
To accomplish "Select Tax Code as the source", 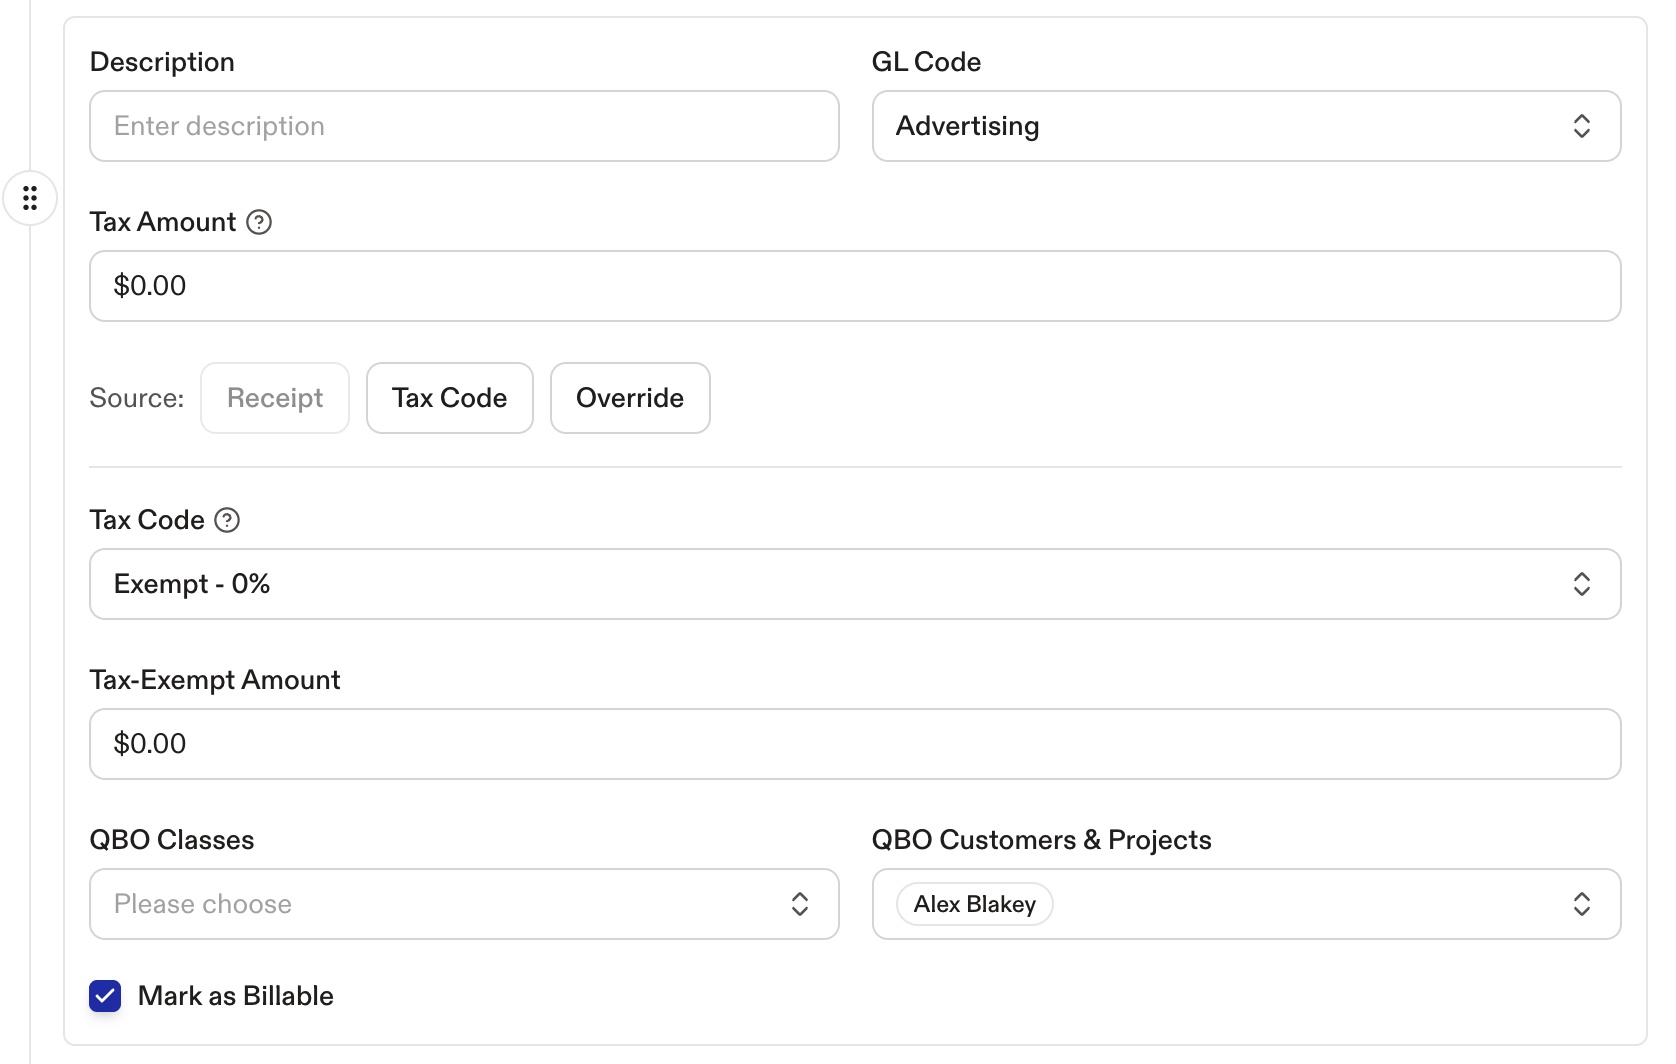I will pyautogui.click(x=450, y=398).
